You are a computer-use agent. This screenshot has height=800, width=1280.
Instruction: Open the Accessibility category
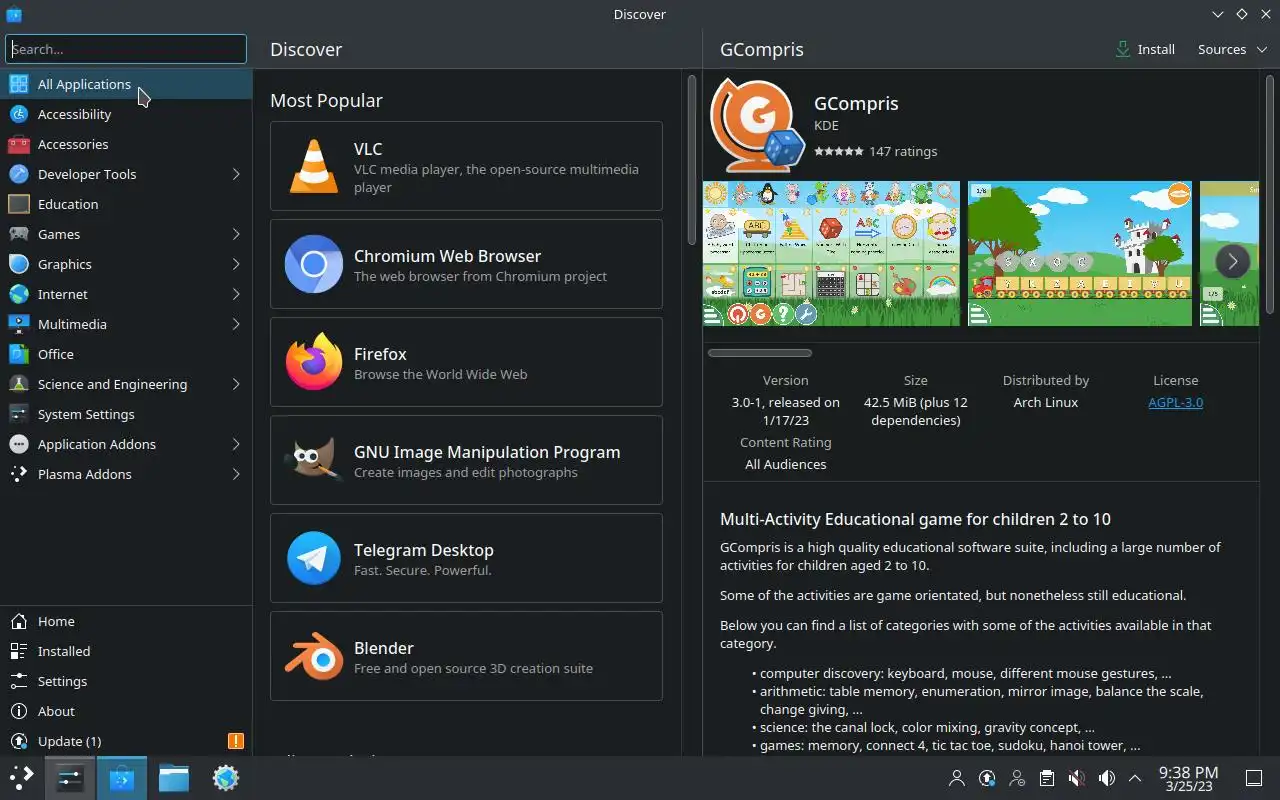pos(126,114)
